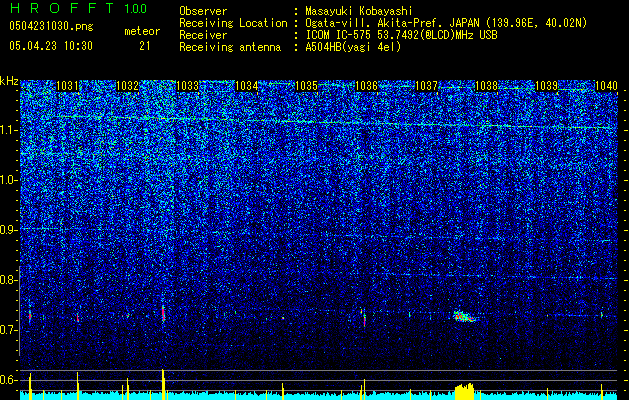
Task: Click the 1034 time marker
Action: click(x=247, y=86)
